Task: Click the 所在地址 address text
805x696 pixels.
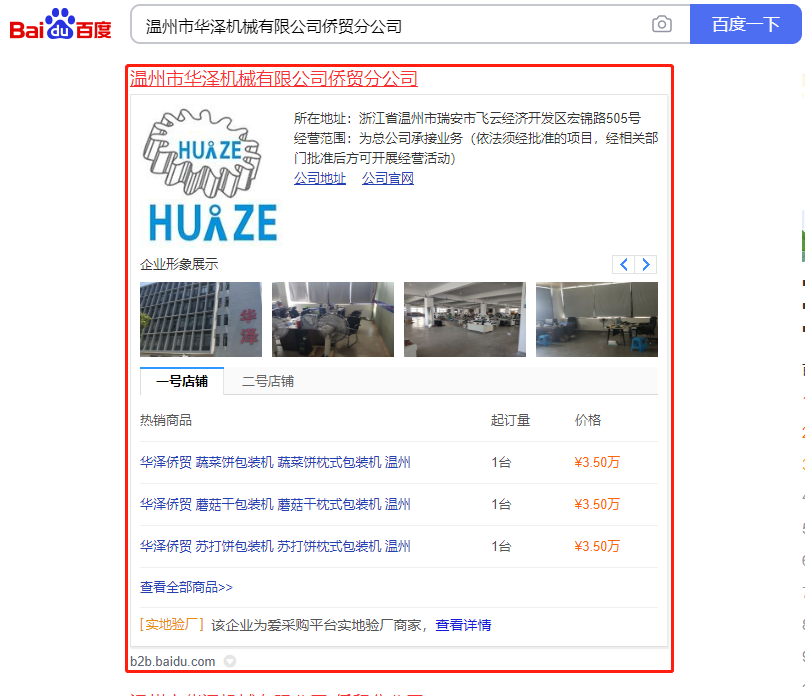Action: [467, 119]
